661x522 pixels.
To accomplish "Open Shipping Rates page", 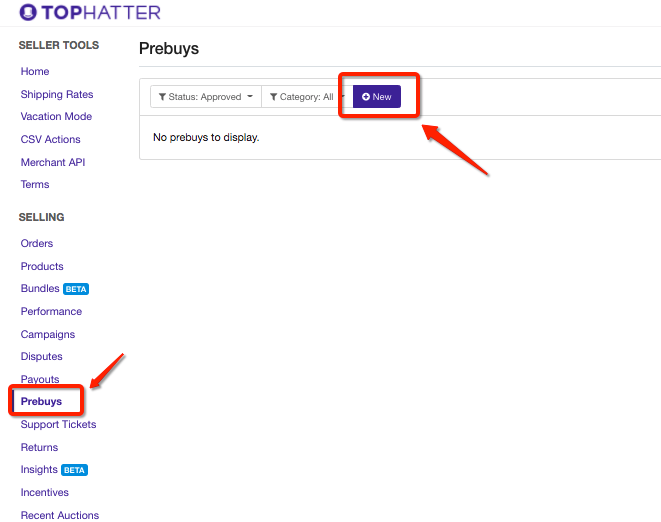I will click(x=57, y=94).
